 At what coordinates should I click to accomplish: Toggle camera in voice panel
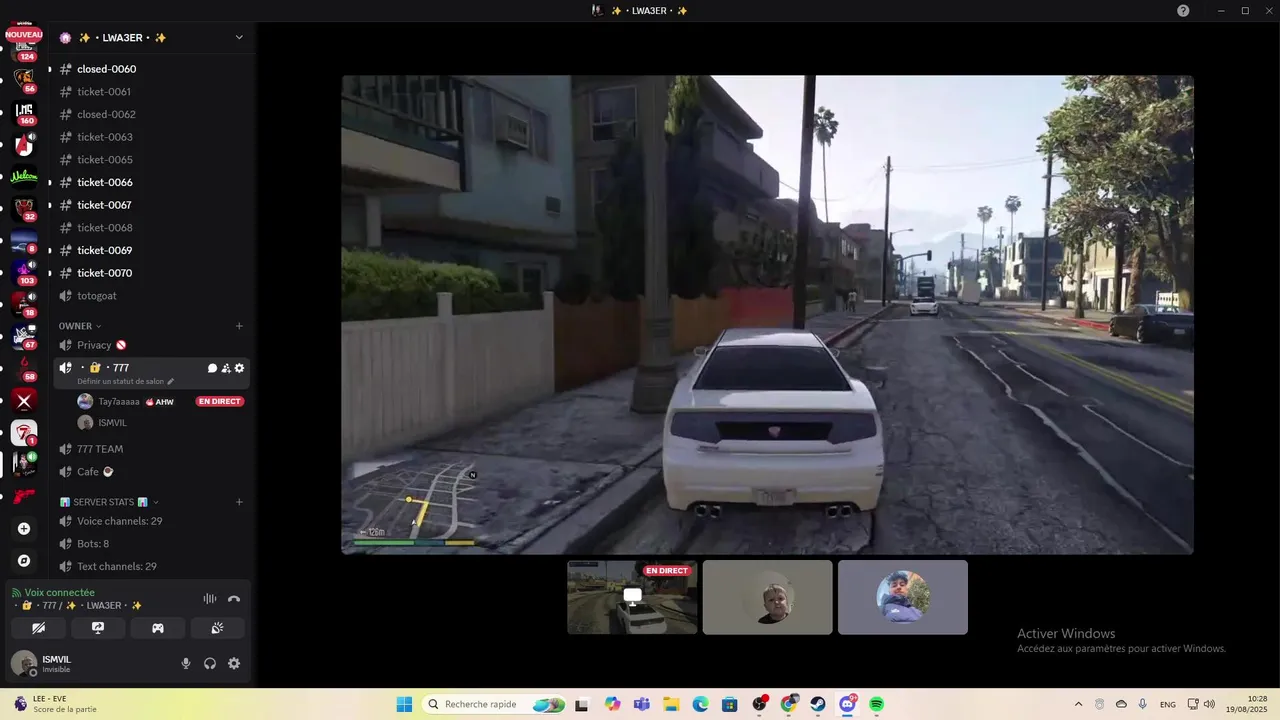click(38, 628)
